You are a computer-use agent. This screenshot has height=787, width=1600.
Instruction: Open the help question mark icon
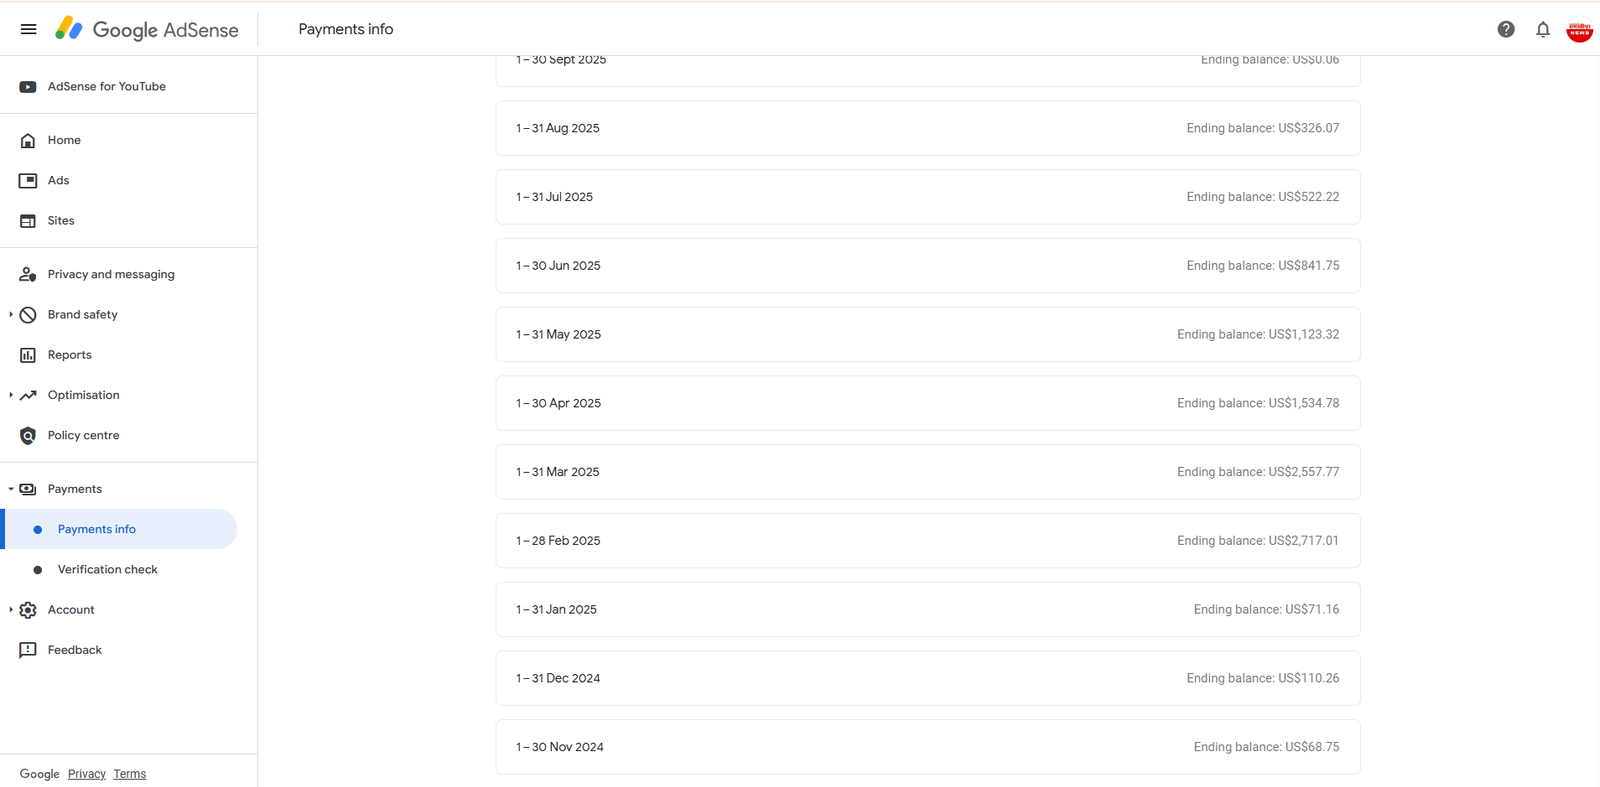click(1506, 29)
